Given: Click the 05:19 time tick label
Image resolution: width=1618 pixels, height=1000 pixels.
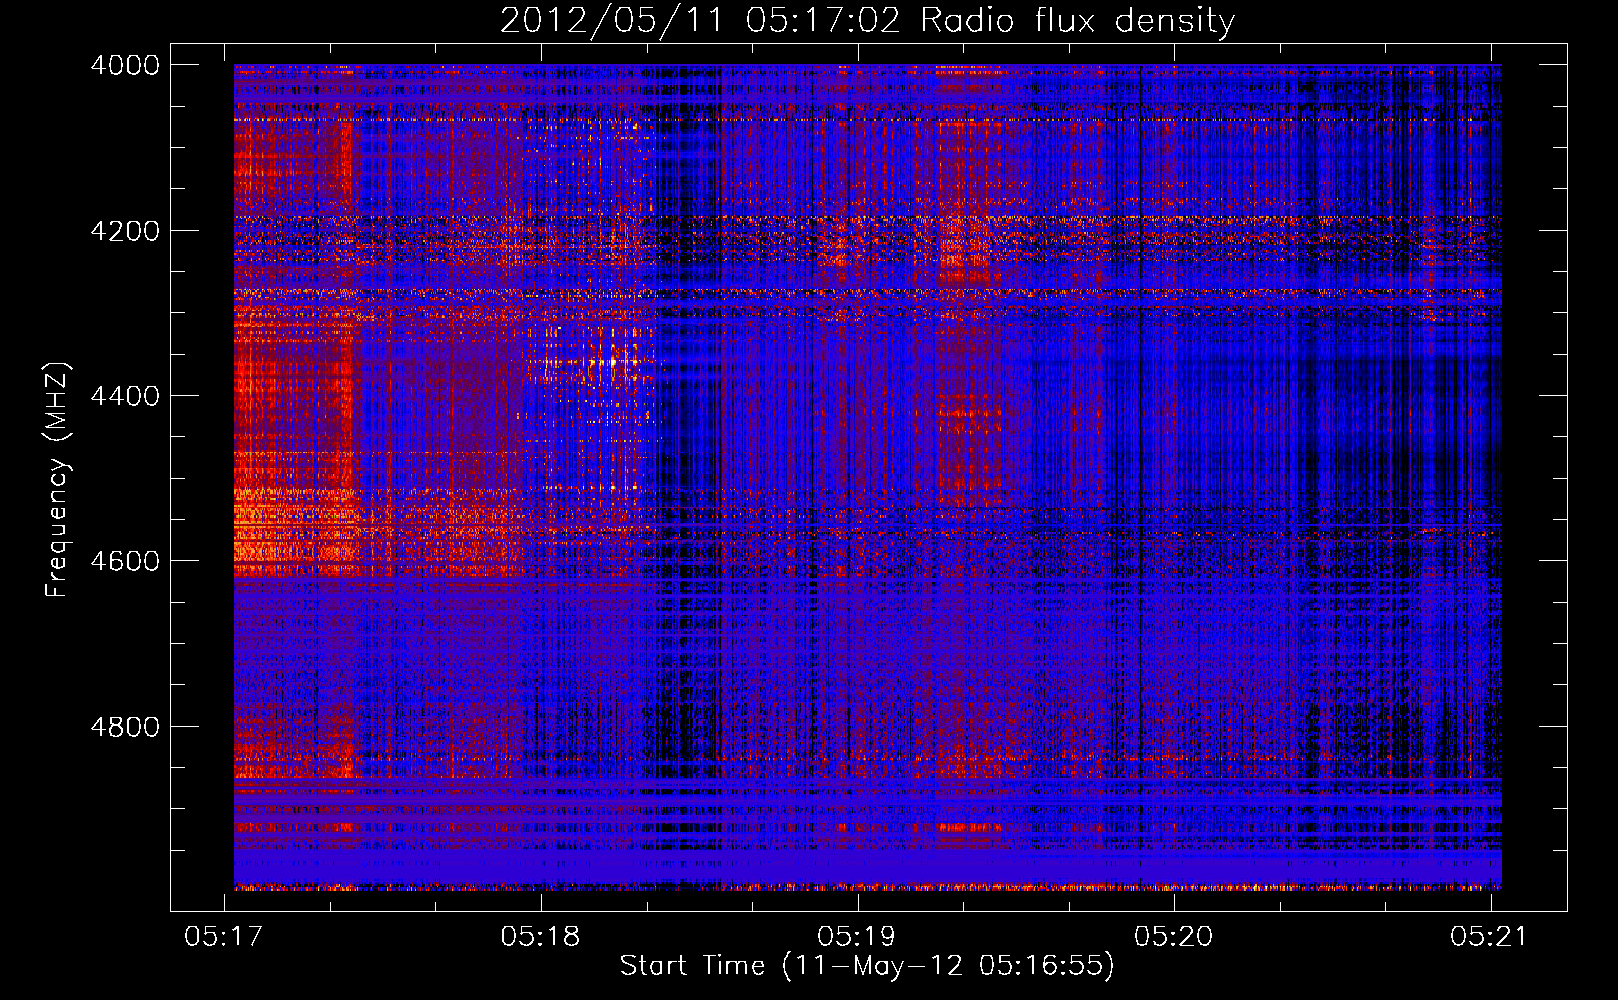Looking at the screenshot, I should coord(857,936).
